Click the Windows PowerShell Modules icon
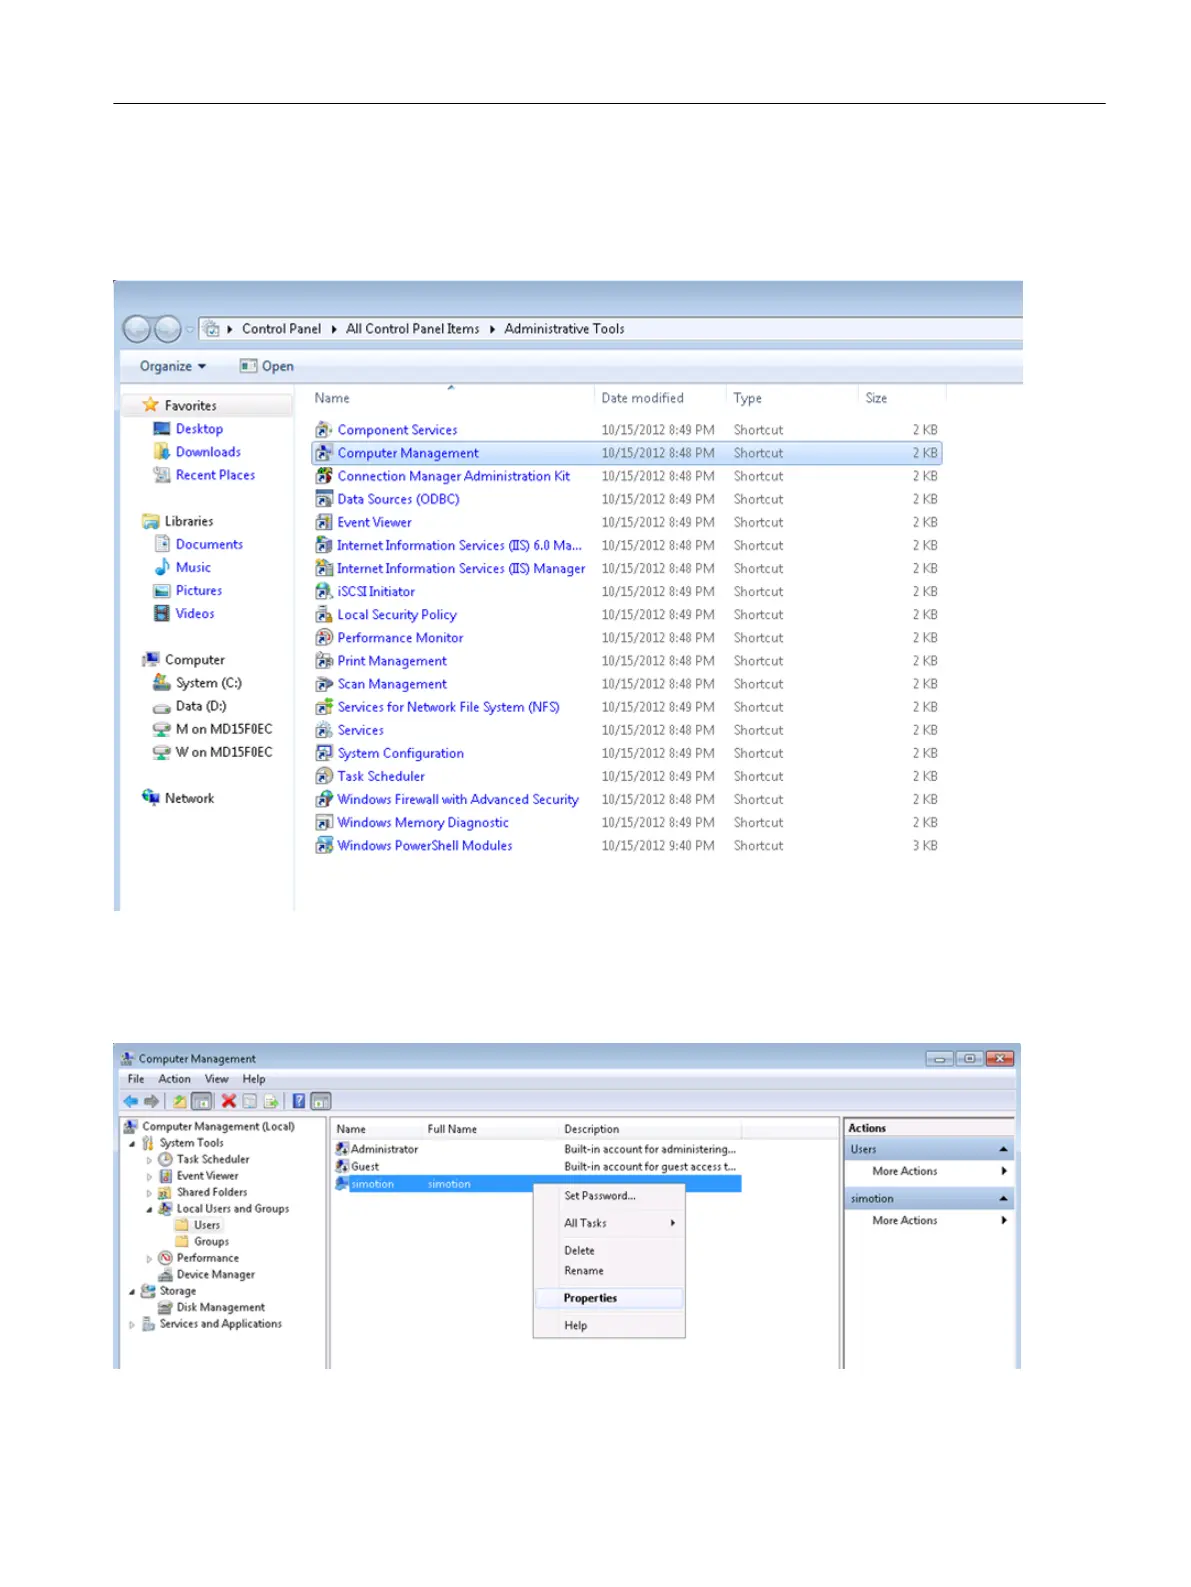Screen dimensions: 1191x1587 [x=324, y=846]
